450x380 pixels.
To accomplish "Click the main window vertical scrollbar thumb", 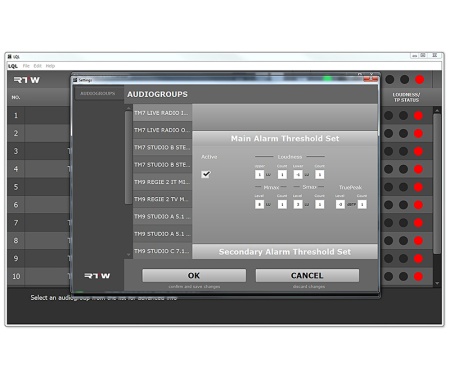I will coord(437,184).
